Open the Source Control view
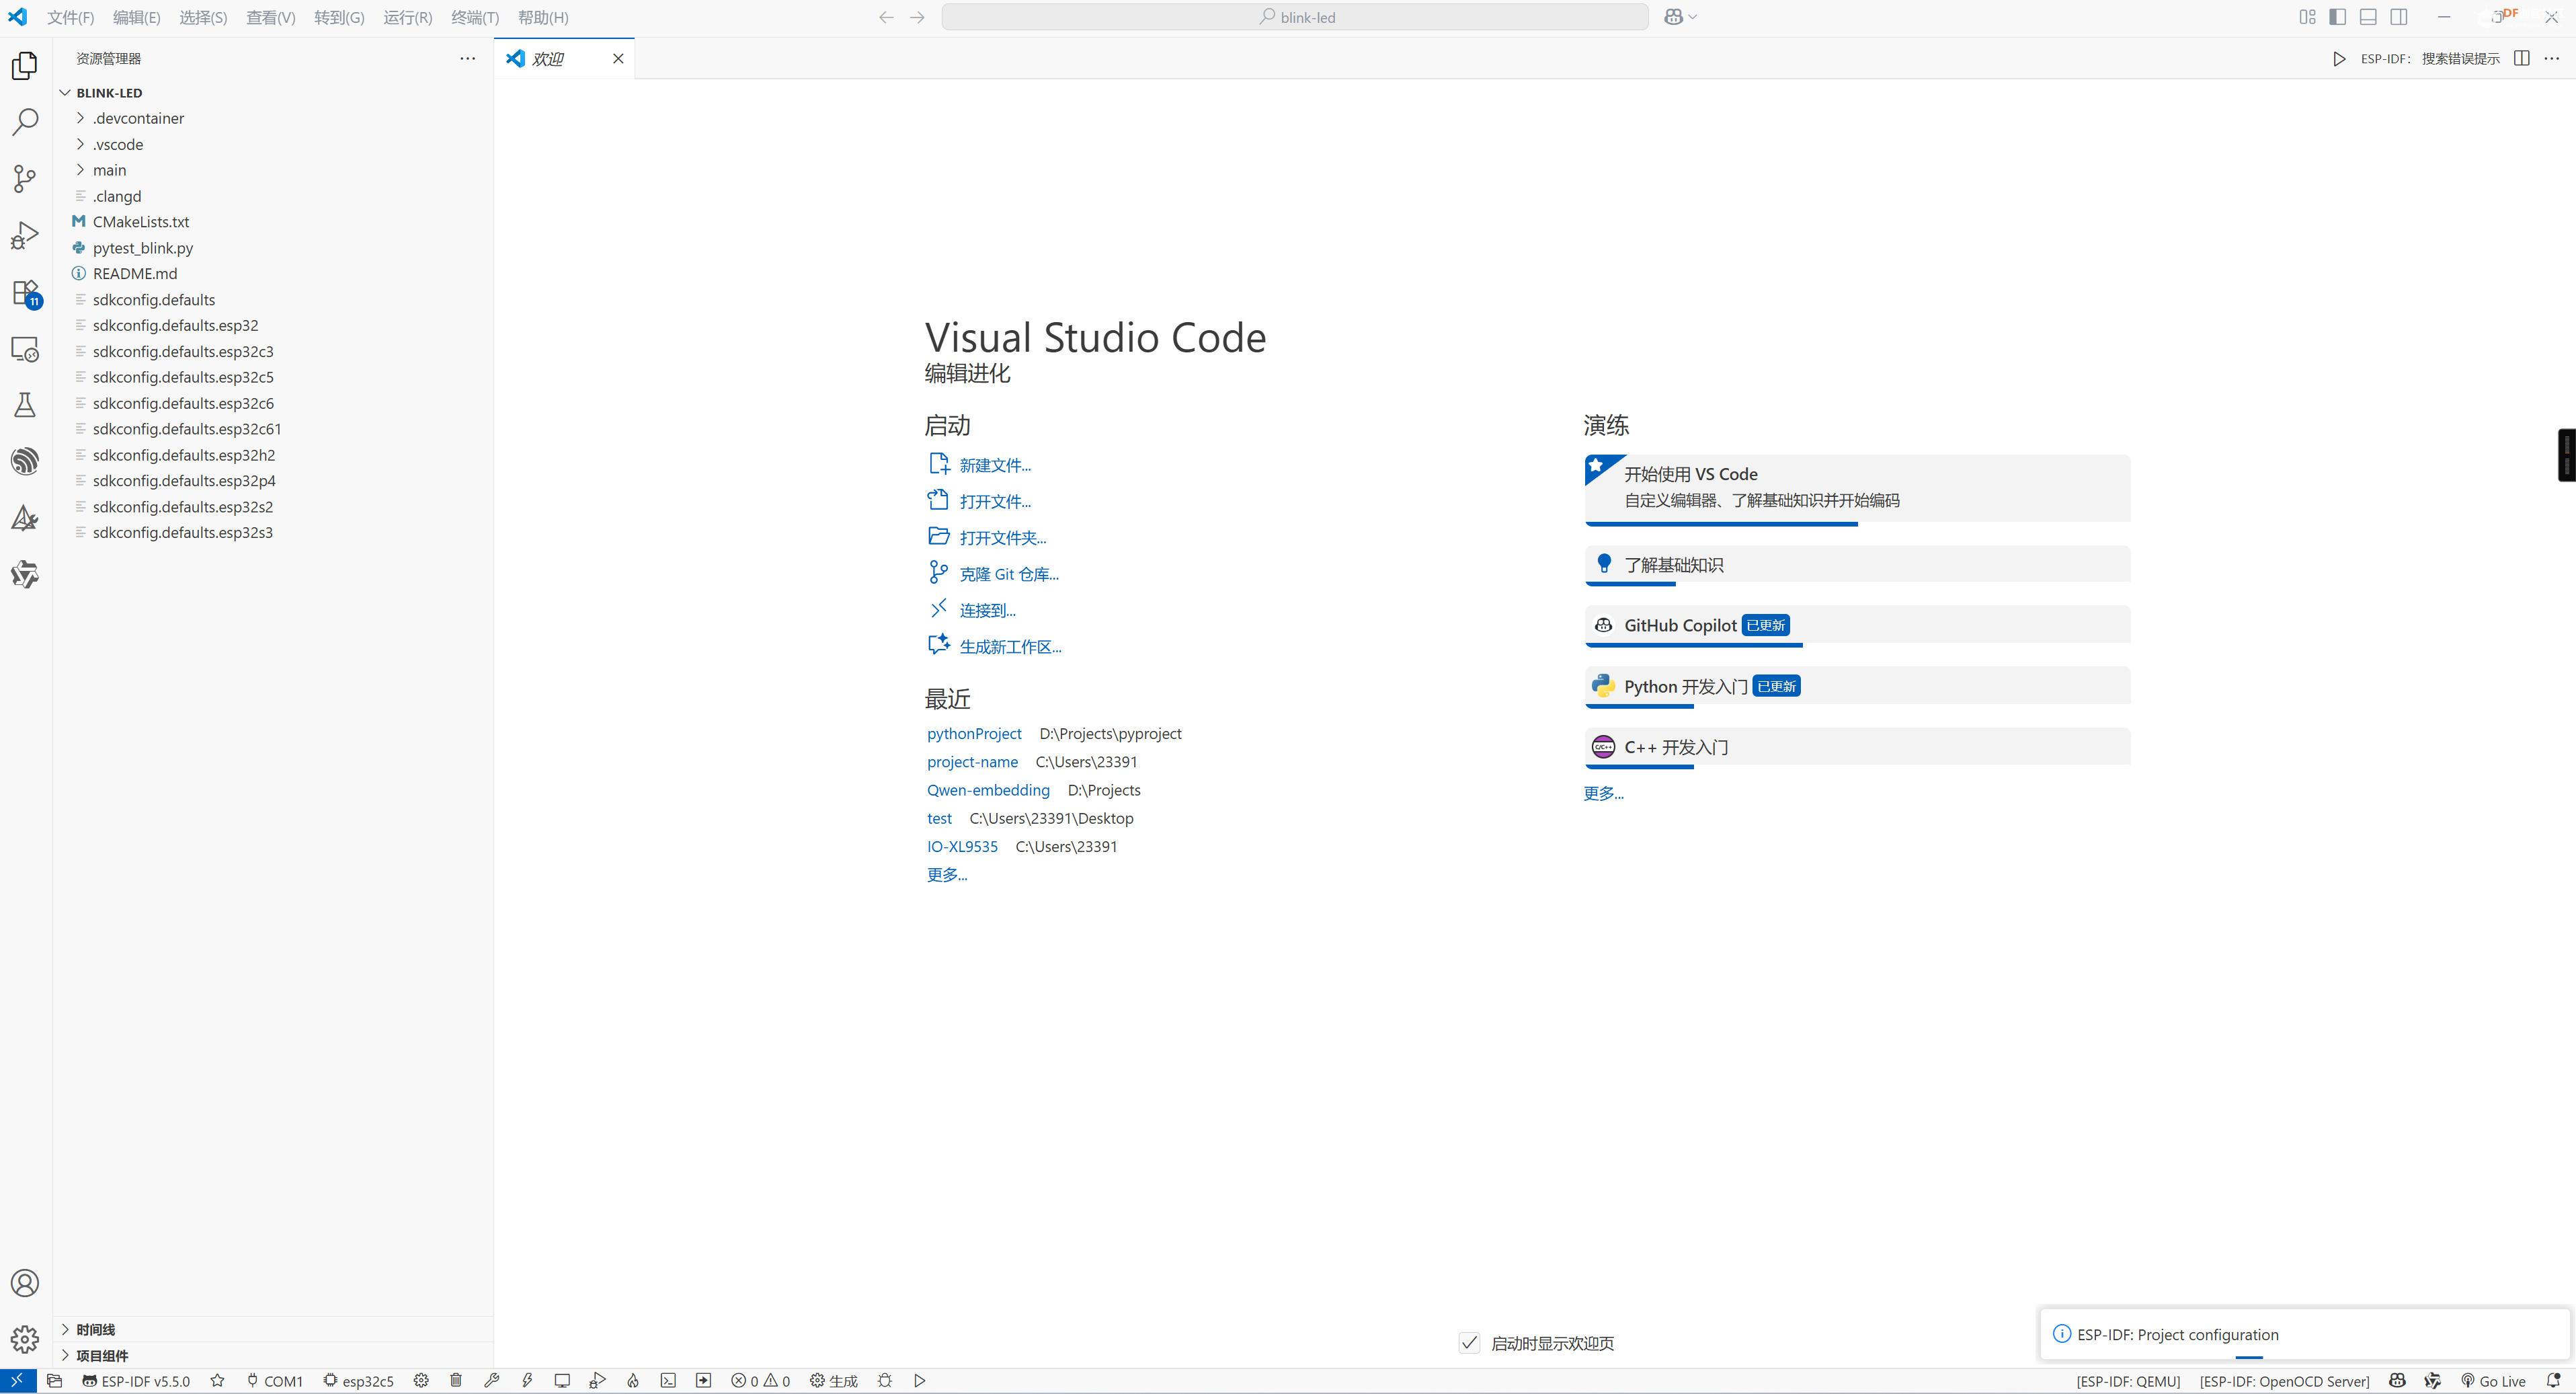 point(24,179)
